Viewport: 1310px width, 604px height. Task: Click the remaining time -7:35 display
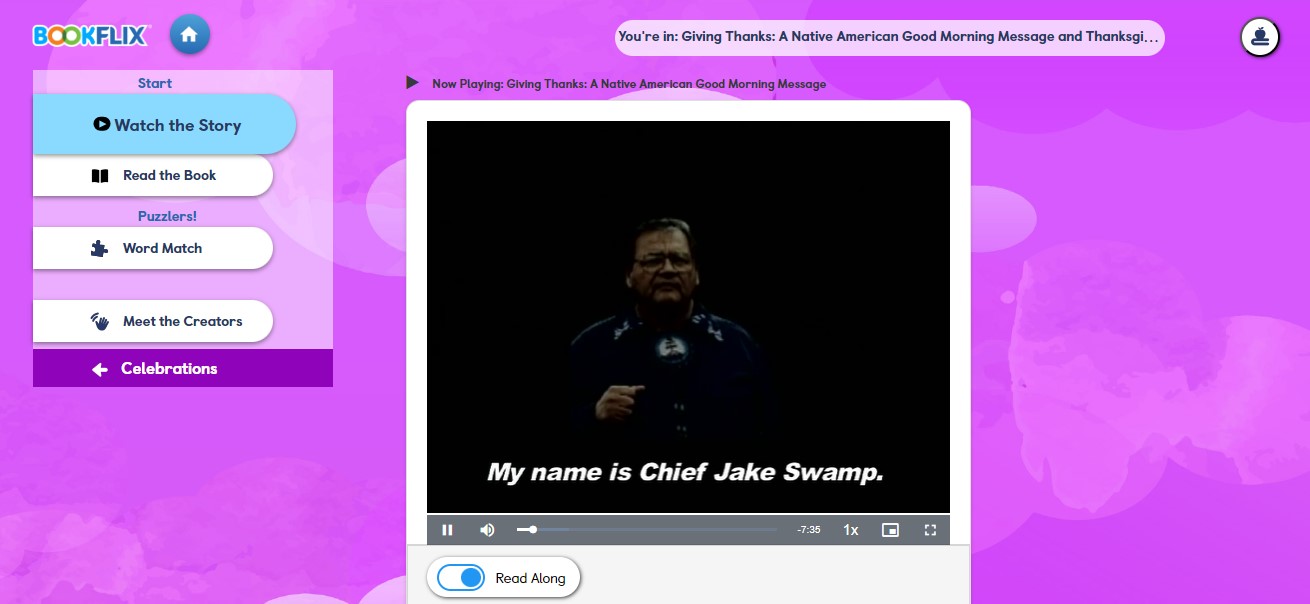pyautogui.click(x=809, y=530)
